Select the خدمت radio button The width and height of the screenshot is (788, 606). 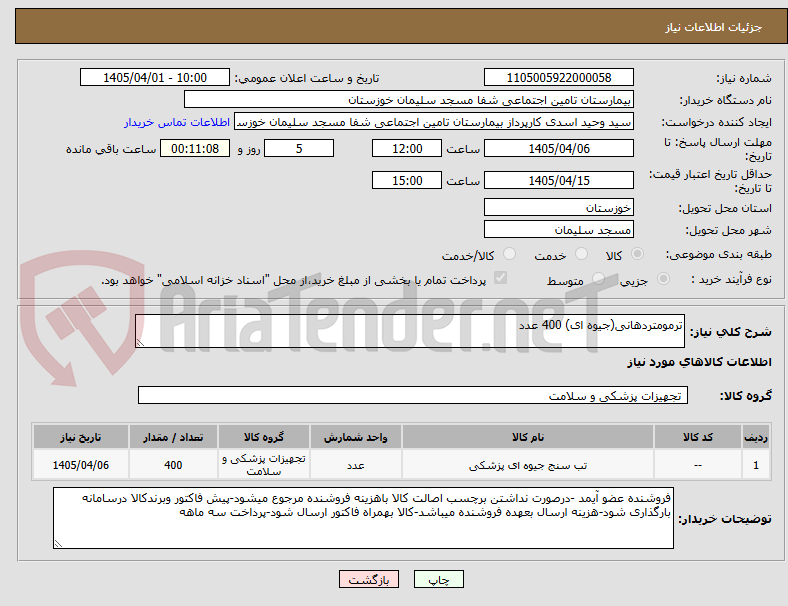pos(581,254)
